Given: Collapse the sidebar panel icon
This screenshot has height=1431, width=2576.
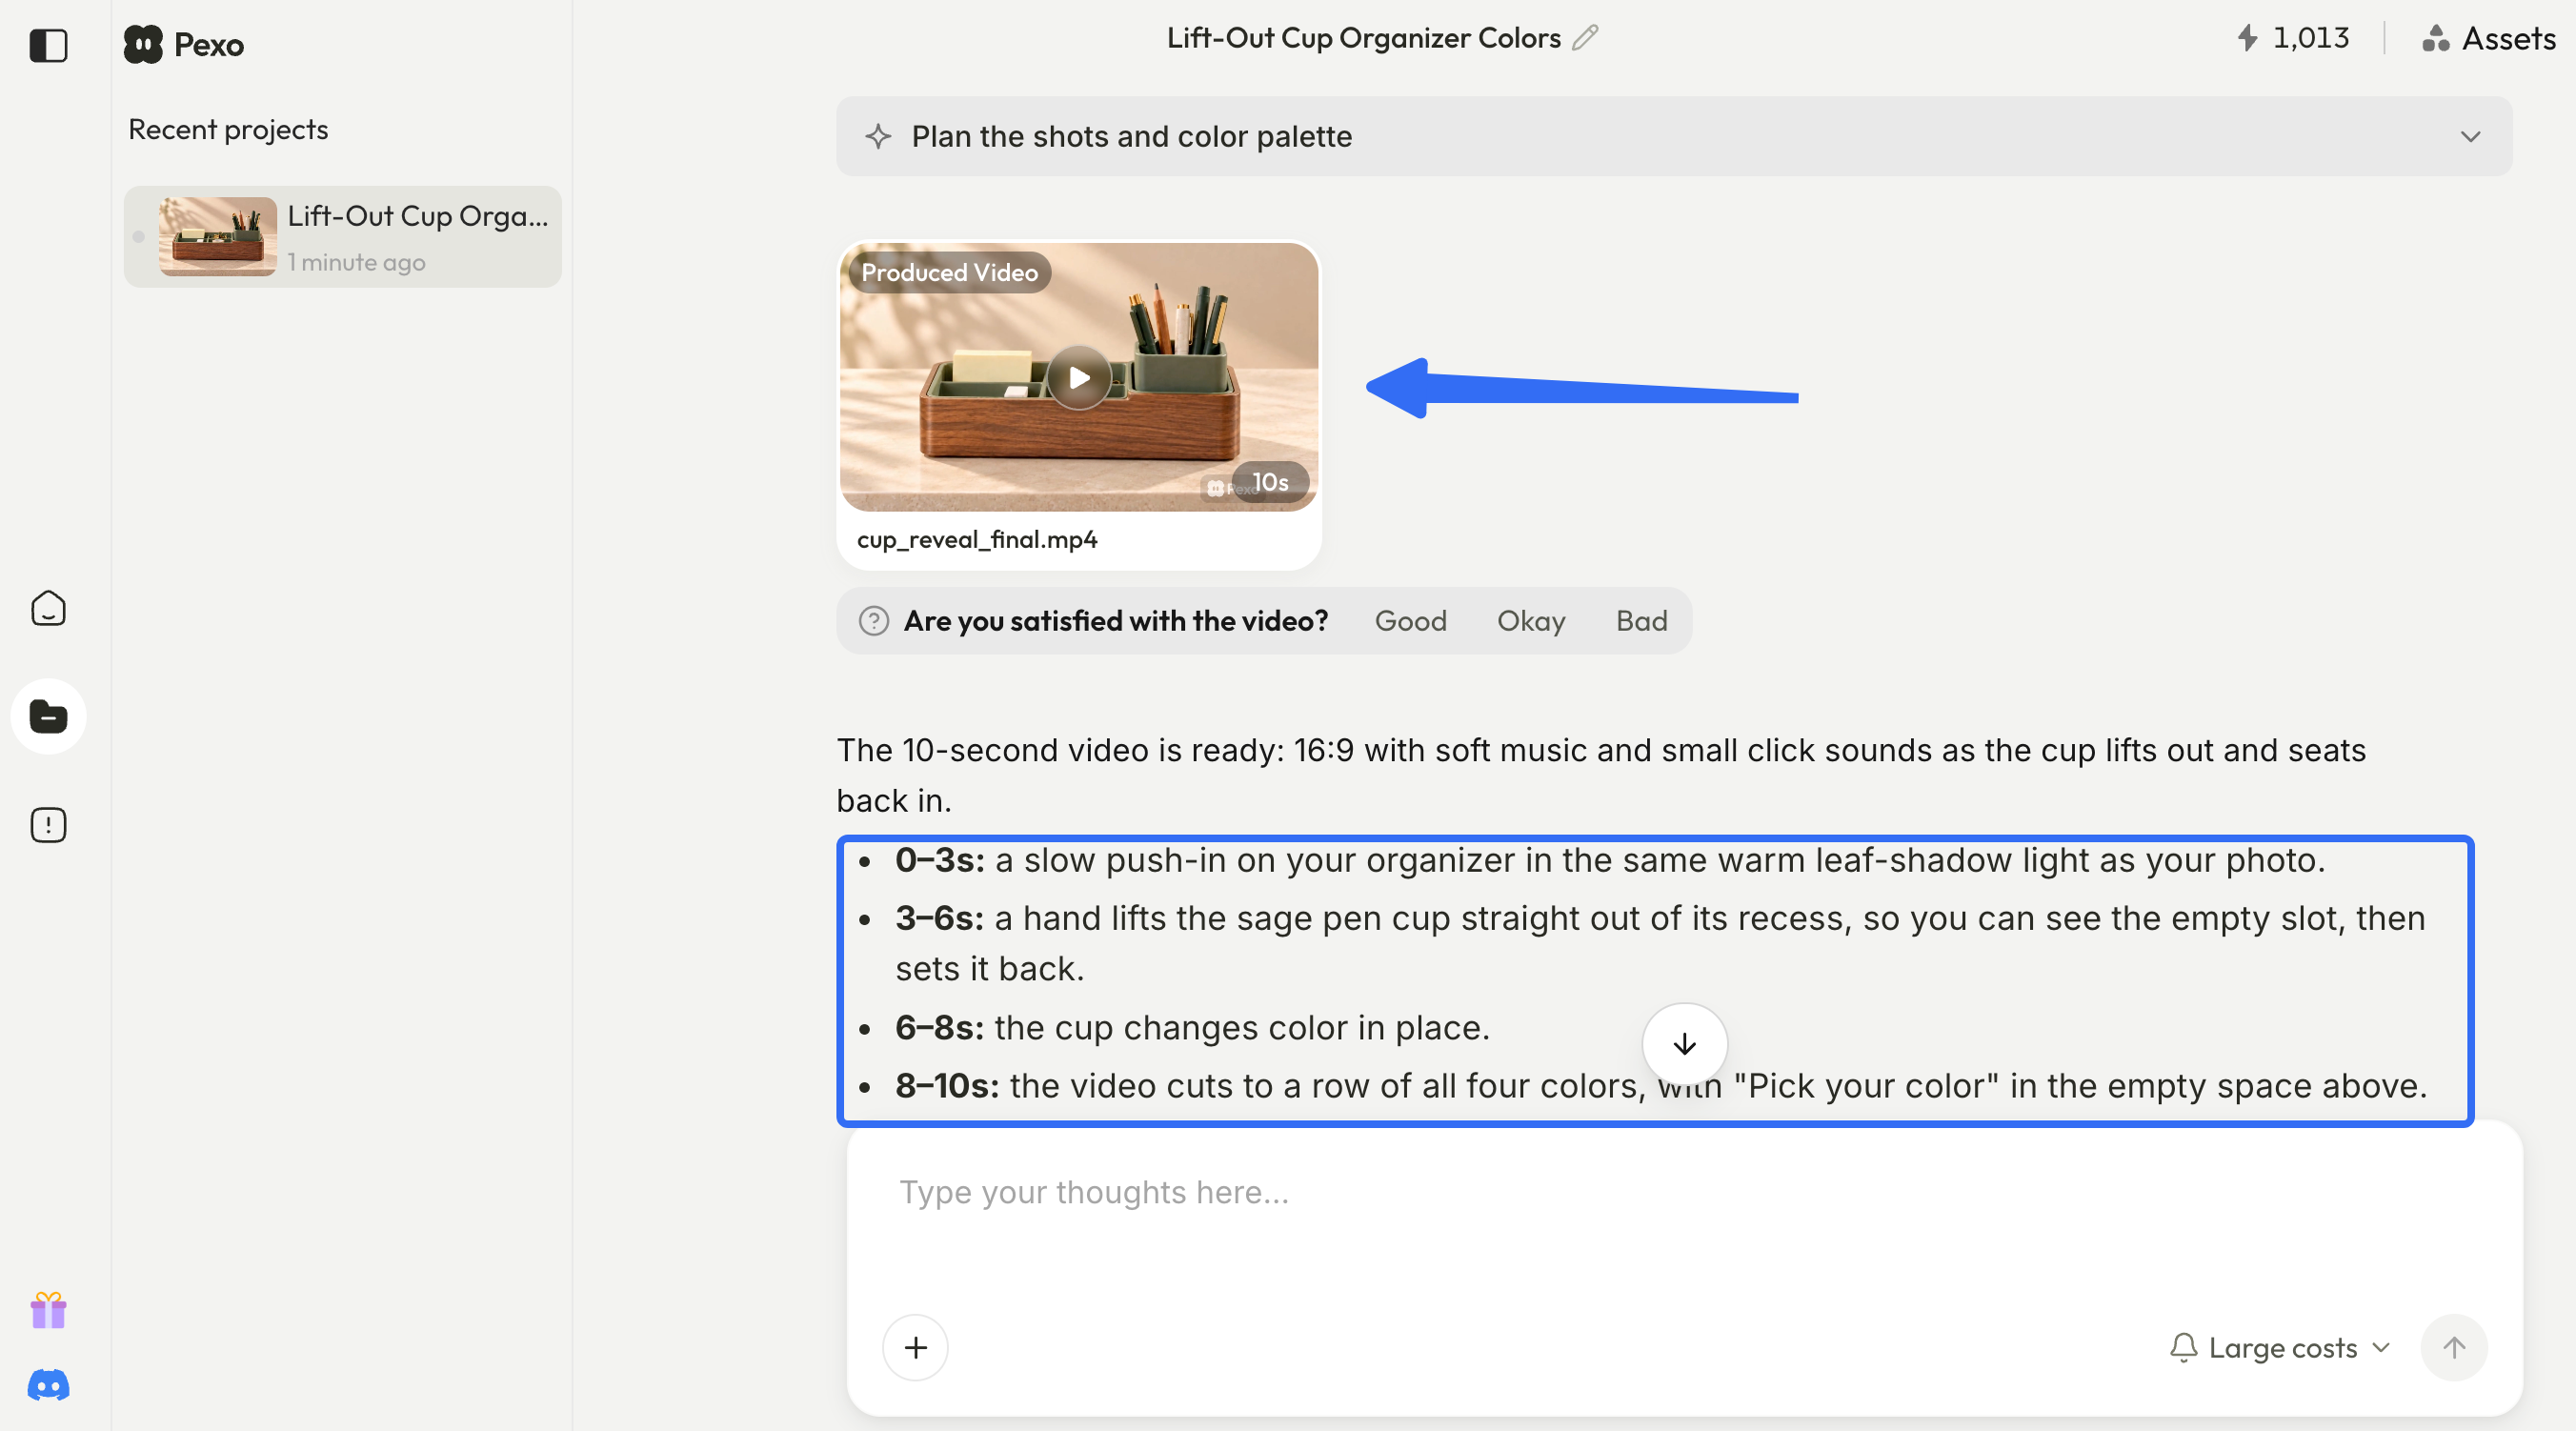Looking at the screenshot, I should tap(48, 45).
